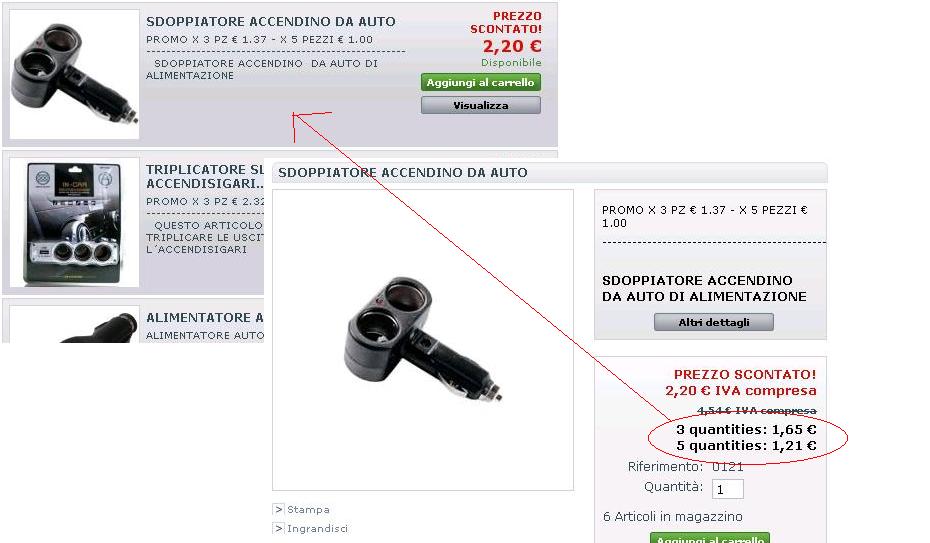Open the Ingrandisci enlarge link
930x543 pixels.
click(317, 528)
